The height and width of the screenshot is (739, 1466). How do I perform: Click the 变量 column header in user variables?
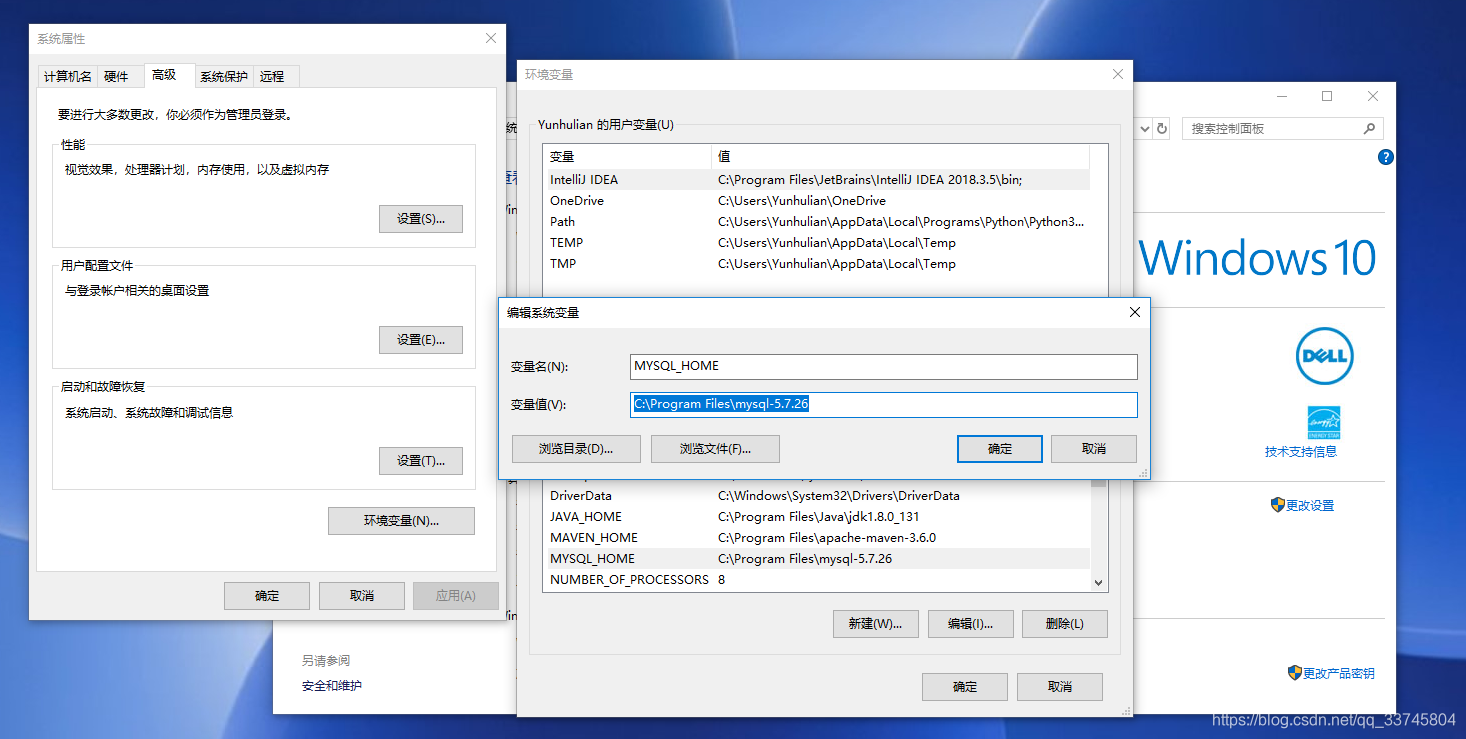[x=627, y=157]
